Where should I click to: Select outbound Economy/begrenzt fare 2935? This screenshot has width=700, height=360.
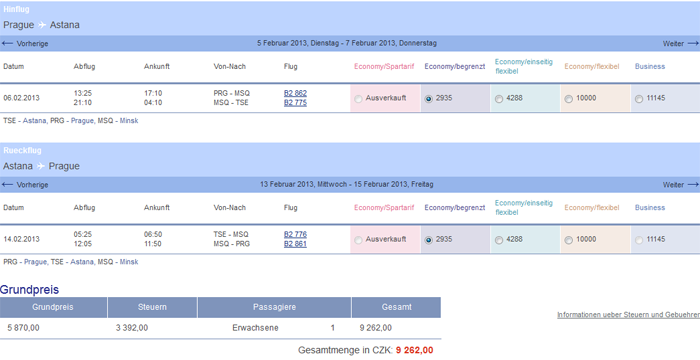(428, 99)
